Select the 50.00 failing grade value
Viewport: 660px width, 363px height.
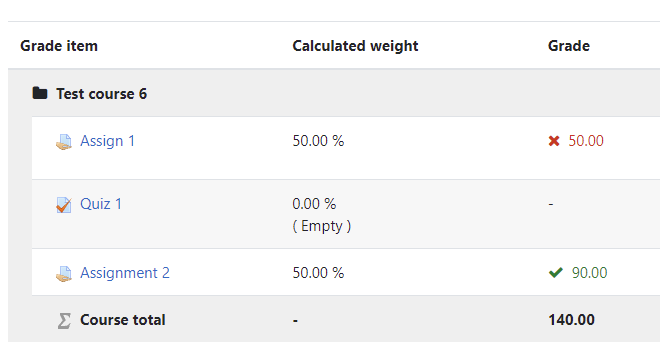(x=586, y=141)
